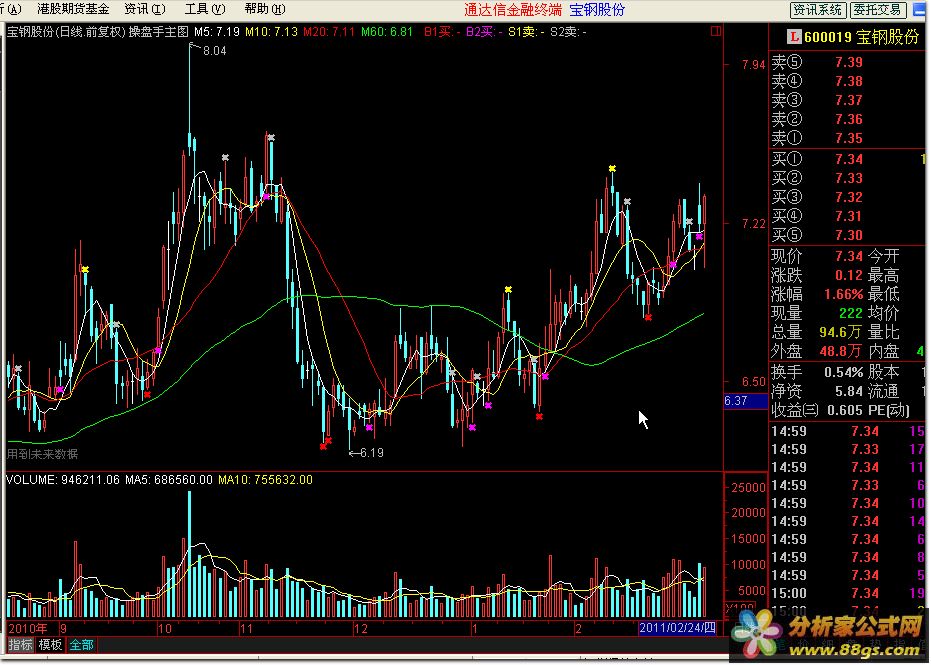Click the volume MA10: 755632.00 label
Image resolution: width=931 pixels, height=665 pixels.
click(x=265, y=480)
